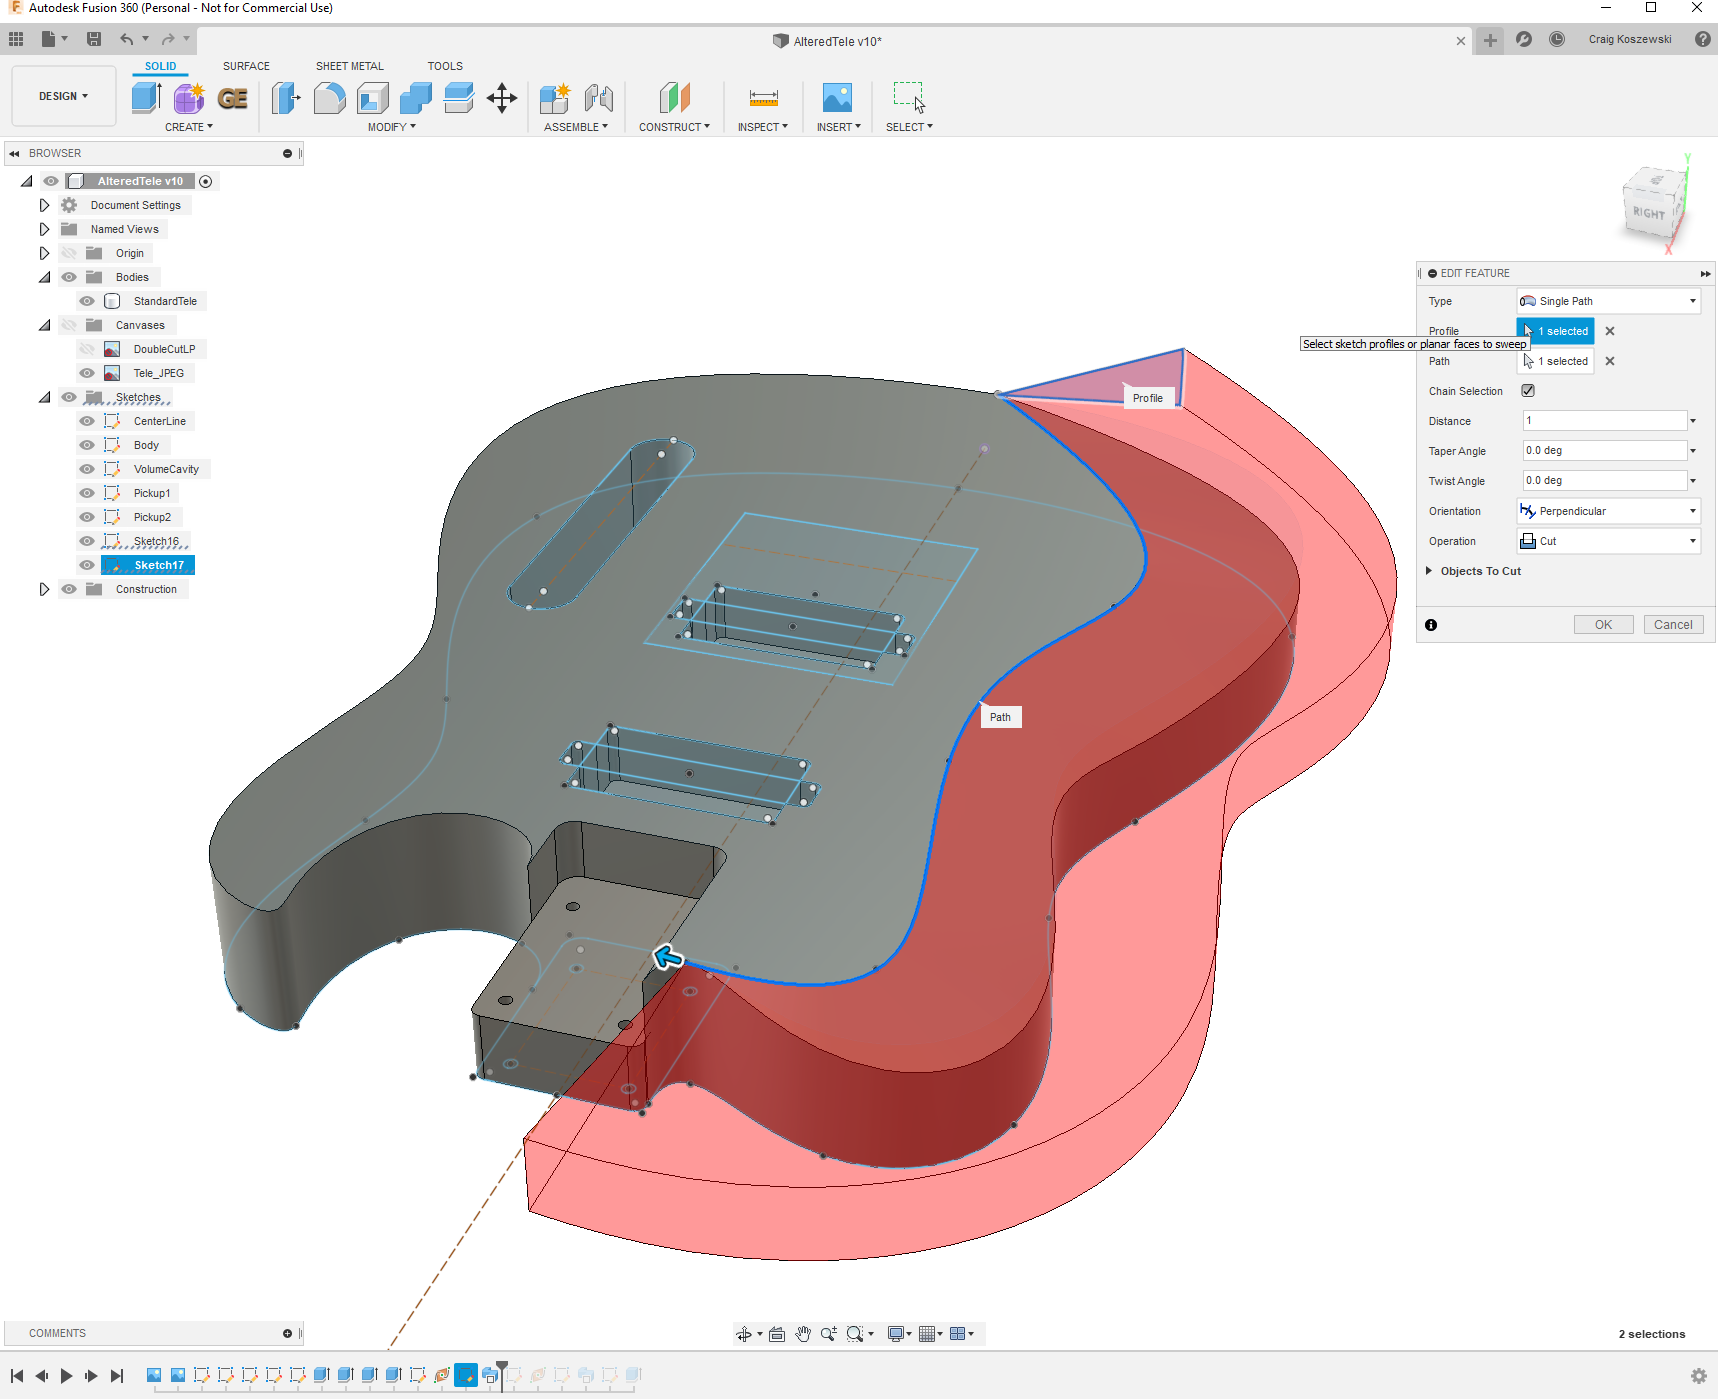Open the Help question mark icon
This screenshot has height=1399, width=1718.
[1703, 39]
